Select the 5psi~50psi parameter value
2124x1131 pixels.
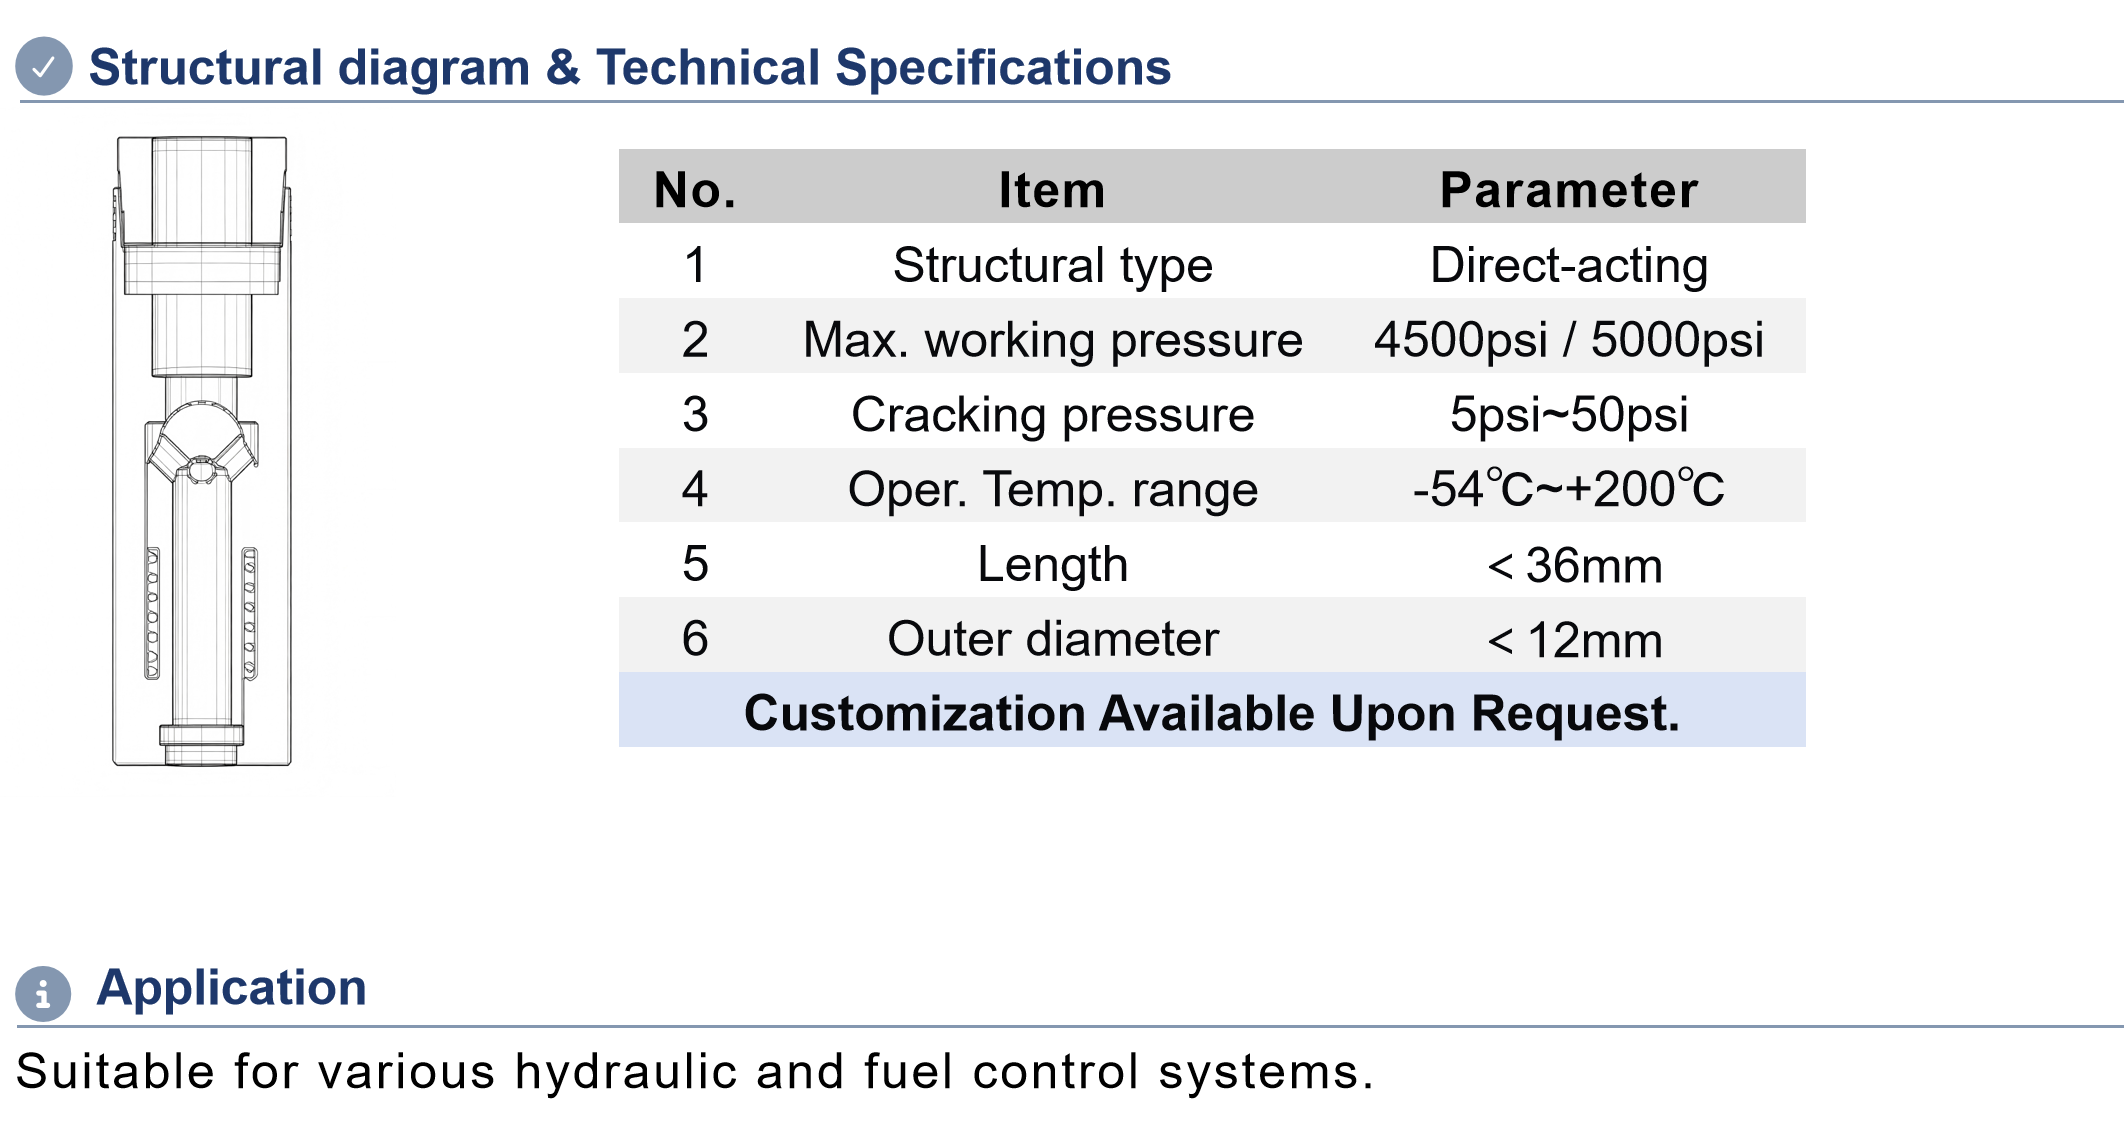tap(1569, 414)
